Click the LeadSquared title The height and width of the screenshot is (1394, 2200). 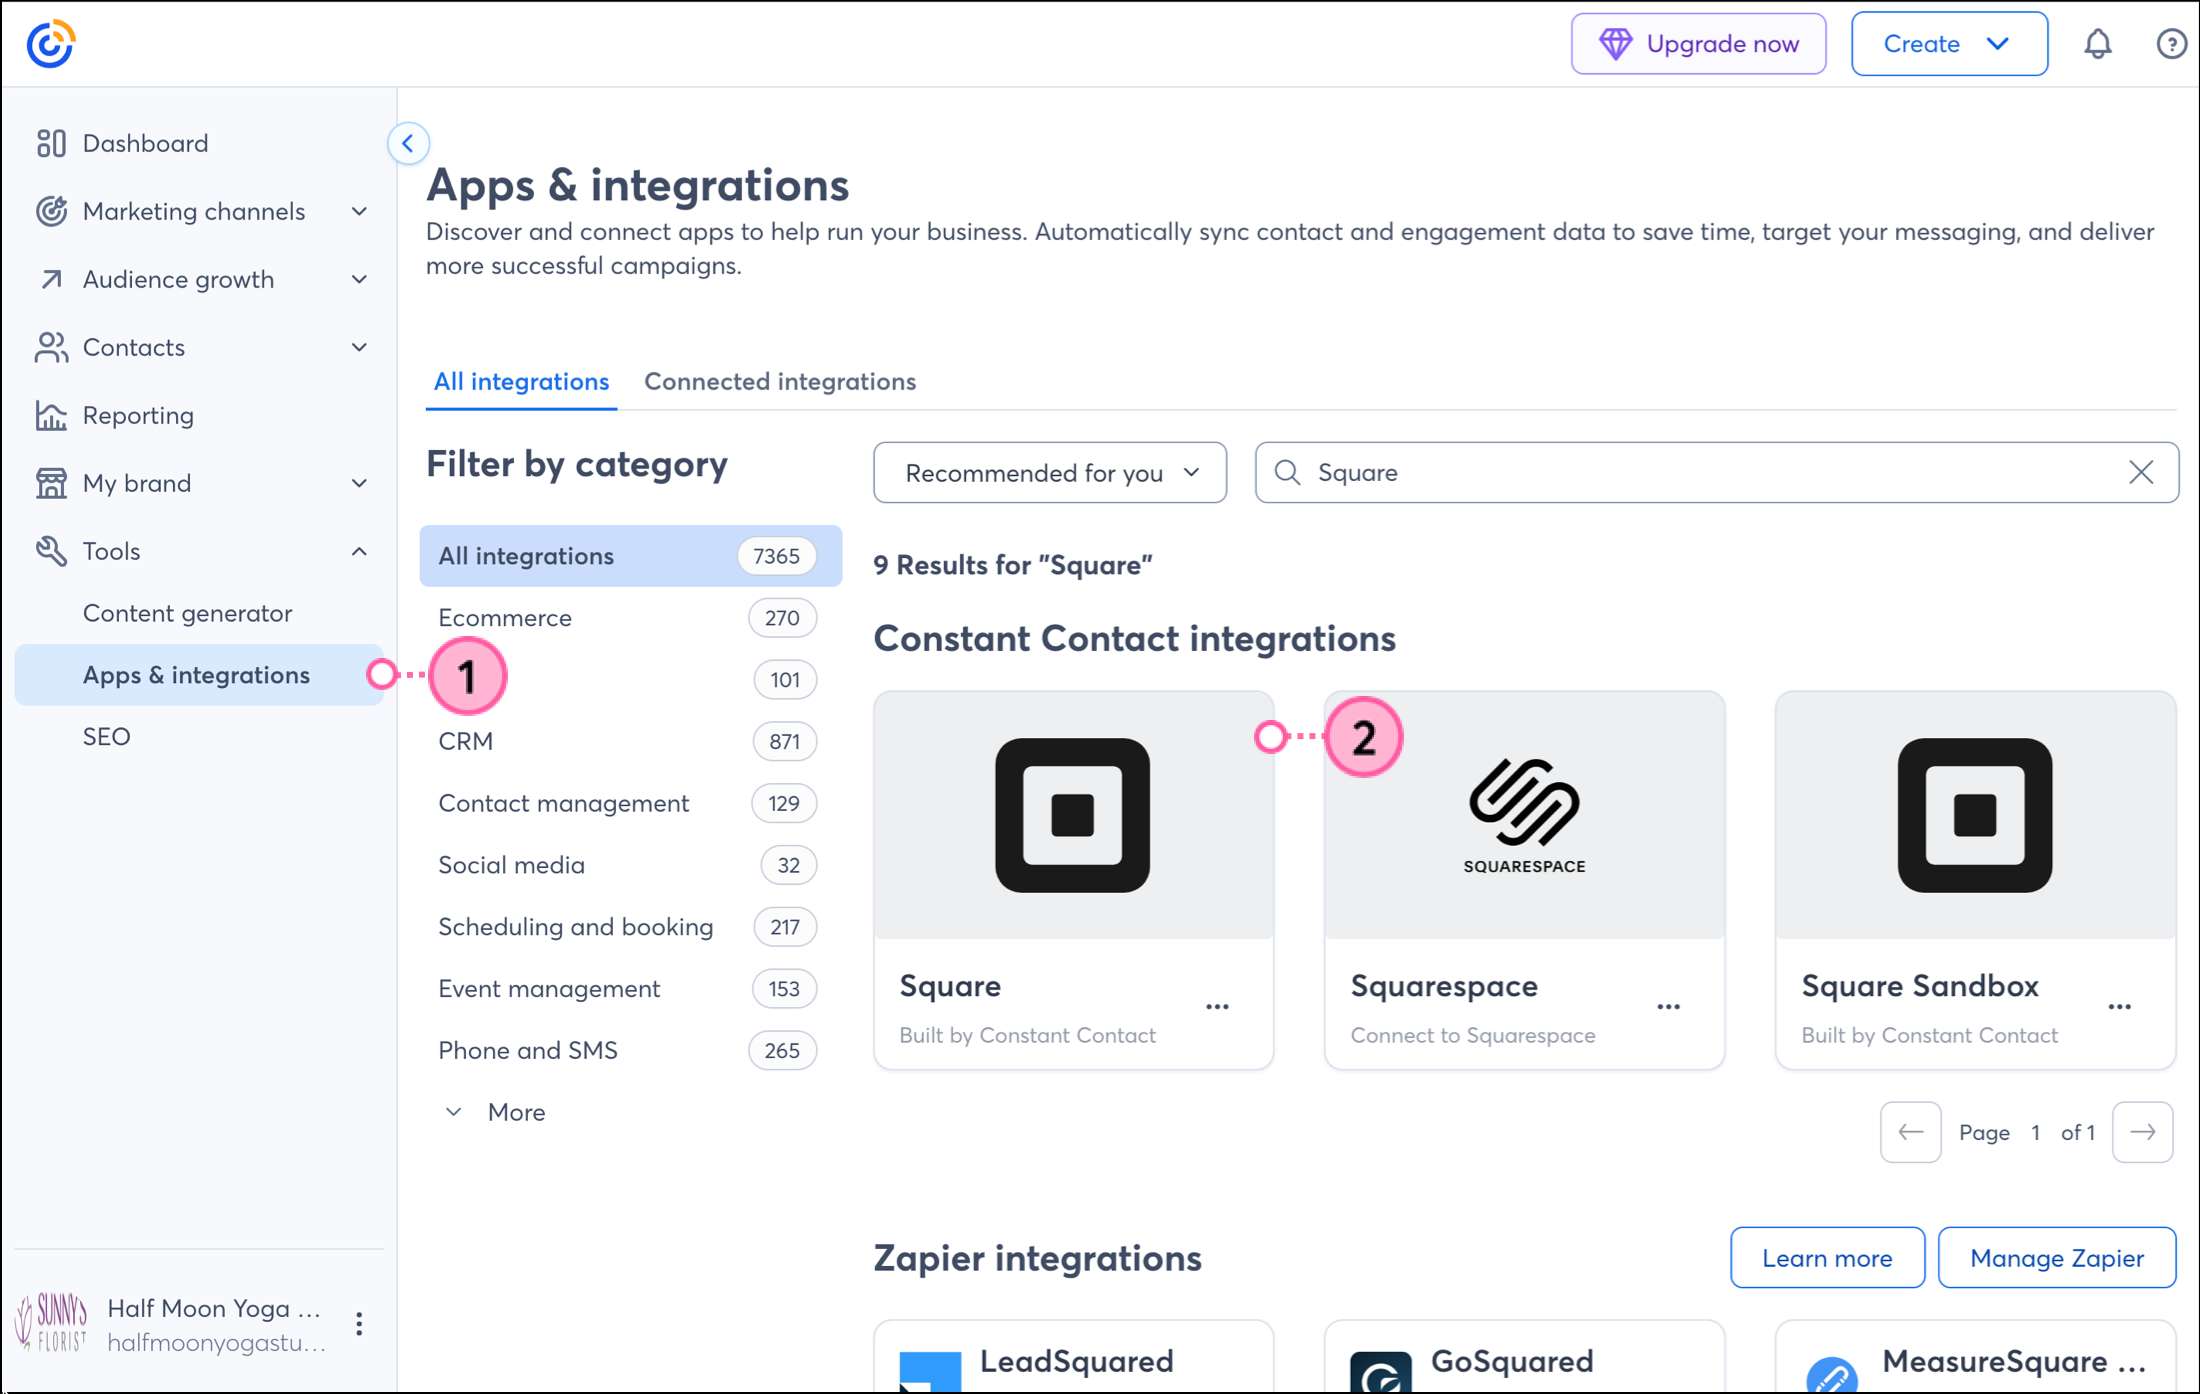(1076, 1361)
